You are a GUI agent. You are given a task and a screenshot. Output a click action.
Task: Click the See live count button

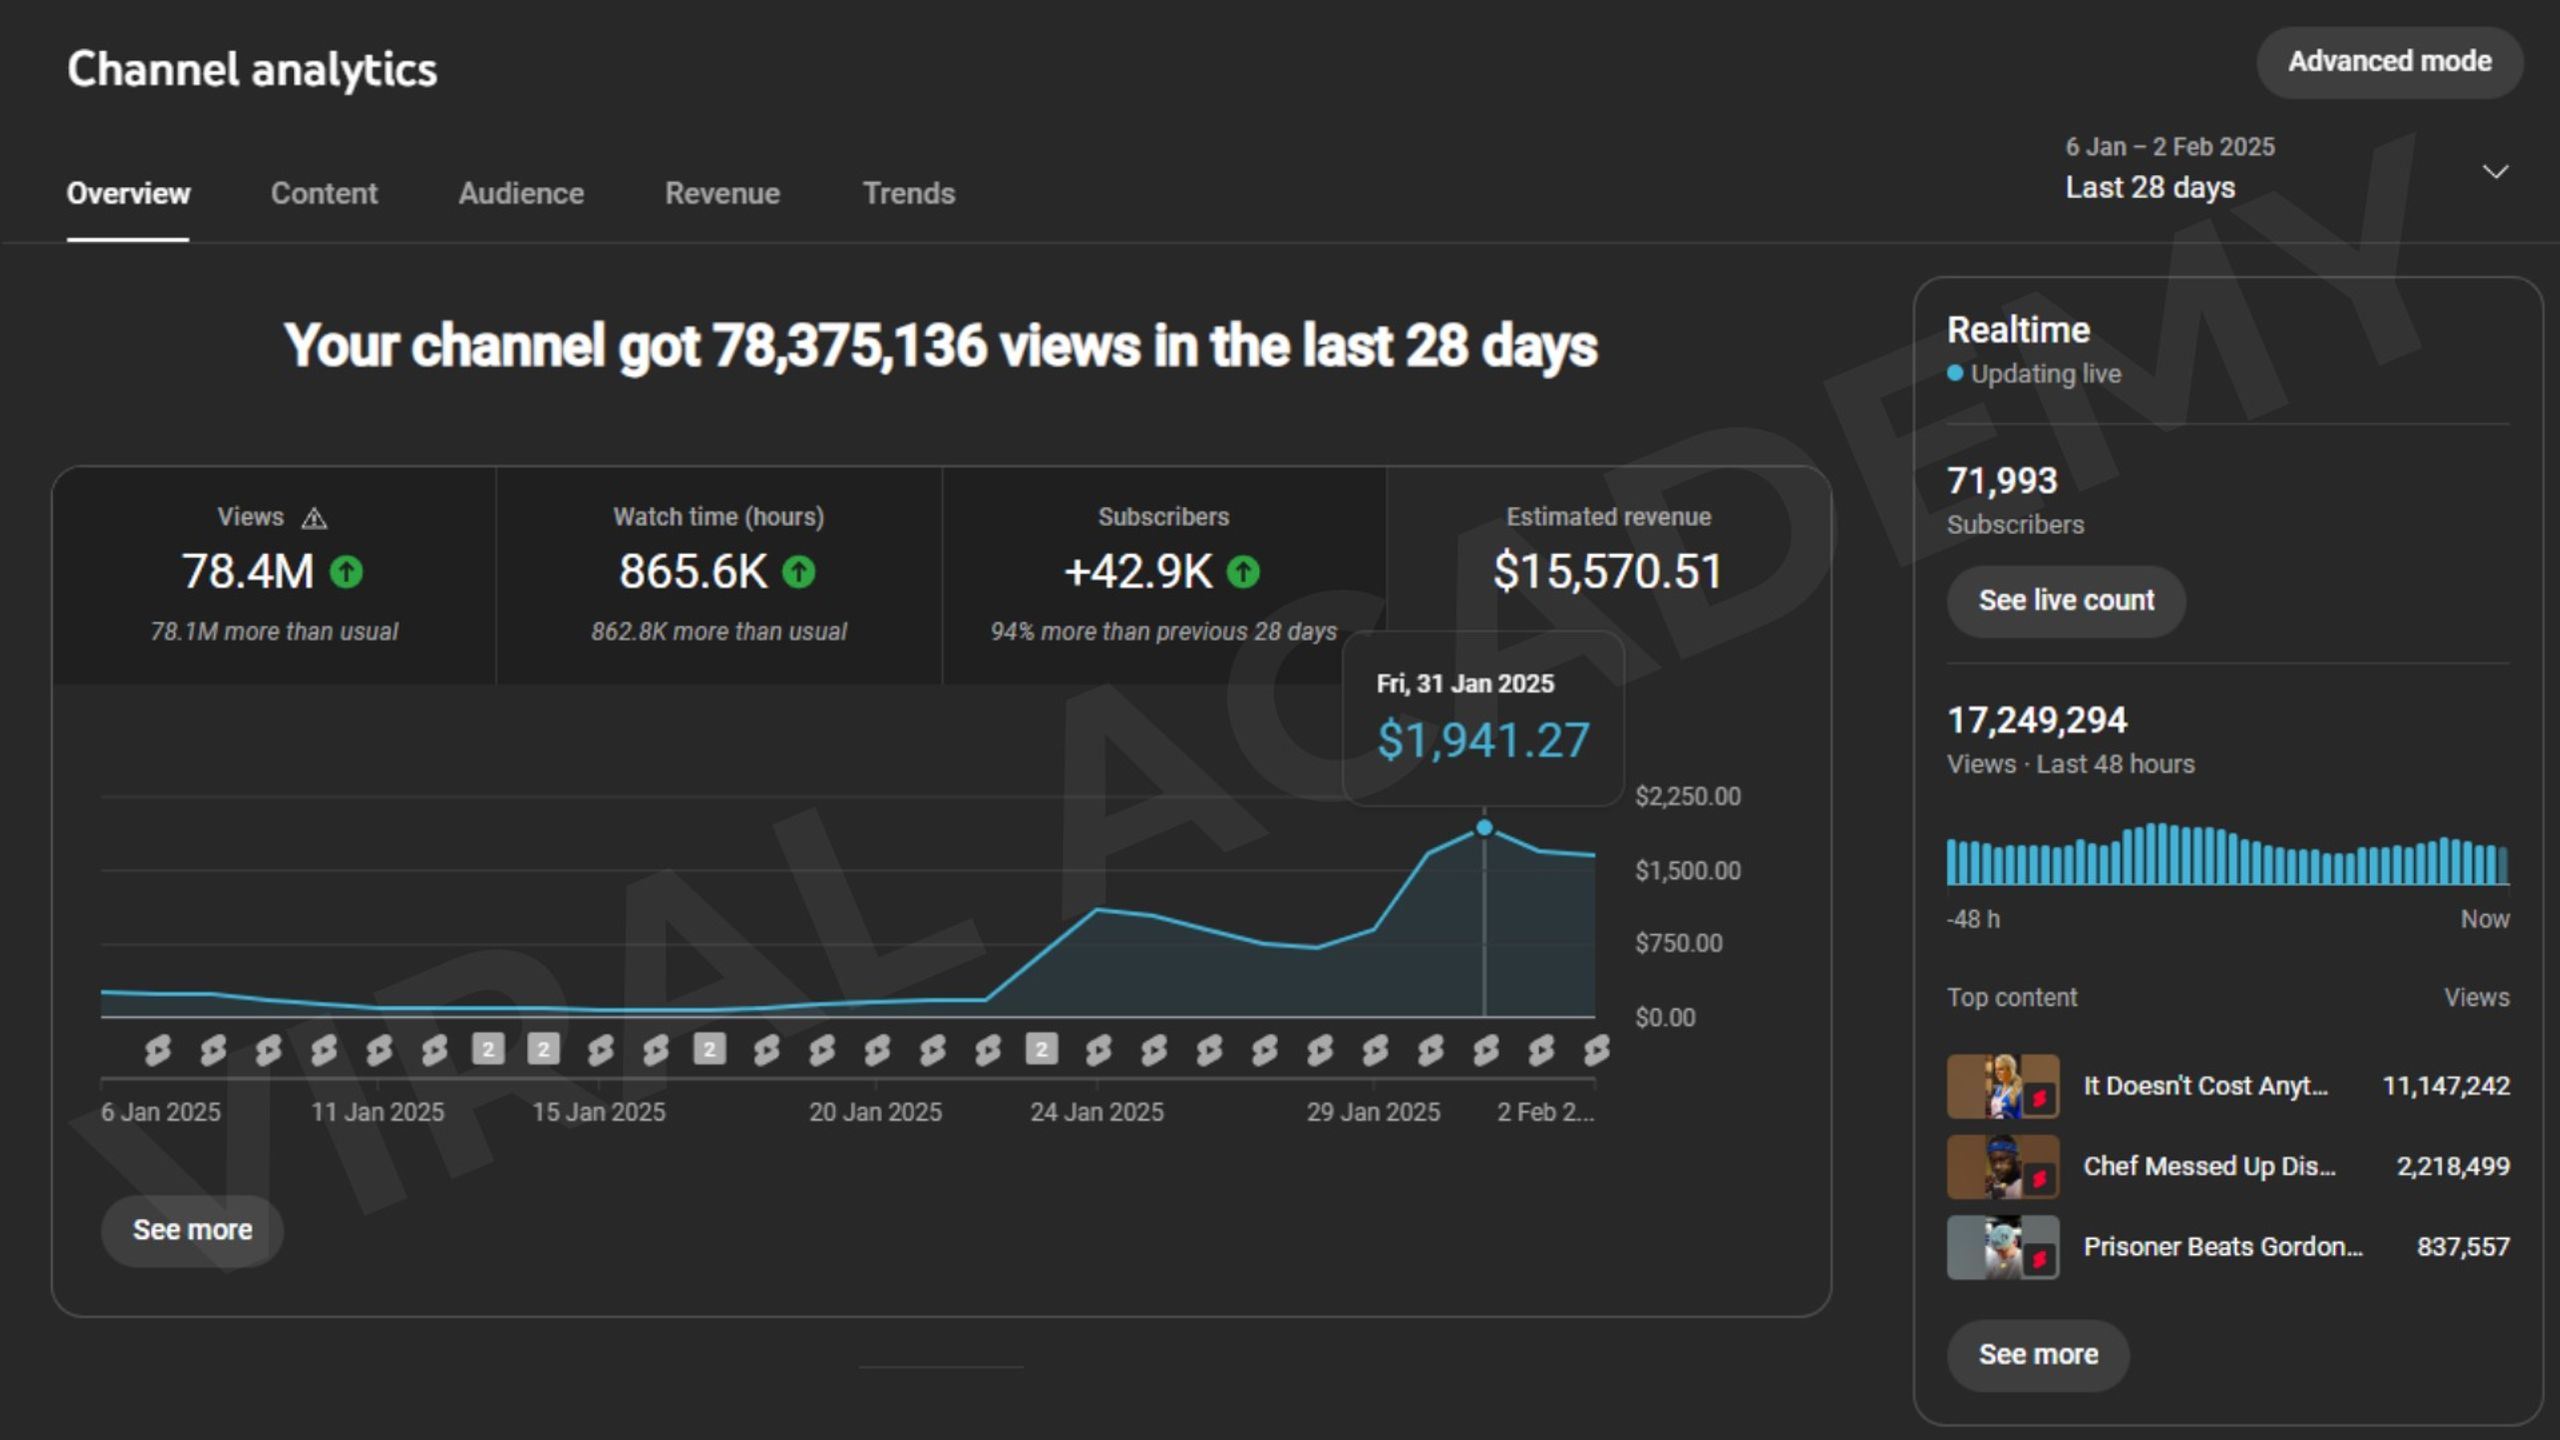point(2066,600)
